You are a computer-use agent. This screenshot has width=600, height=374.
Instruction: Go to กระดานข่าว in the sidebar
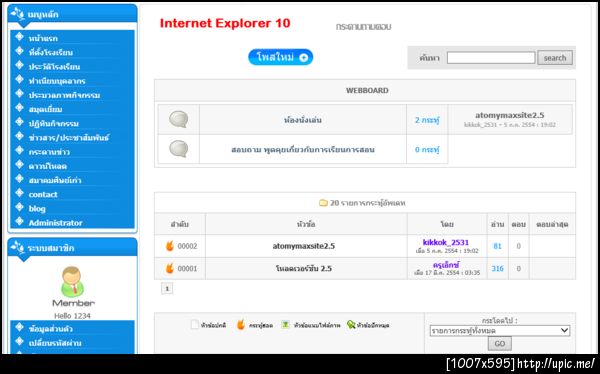[x=49, y=152]
